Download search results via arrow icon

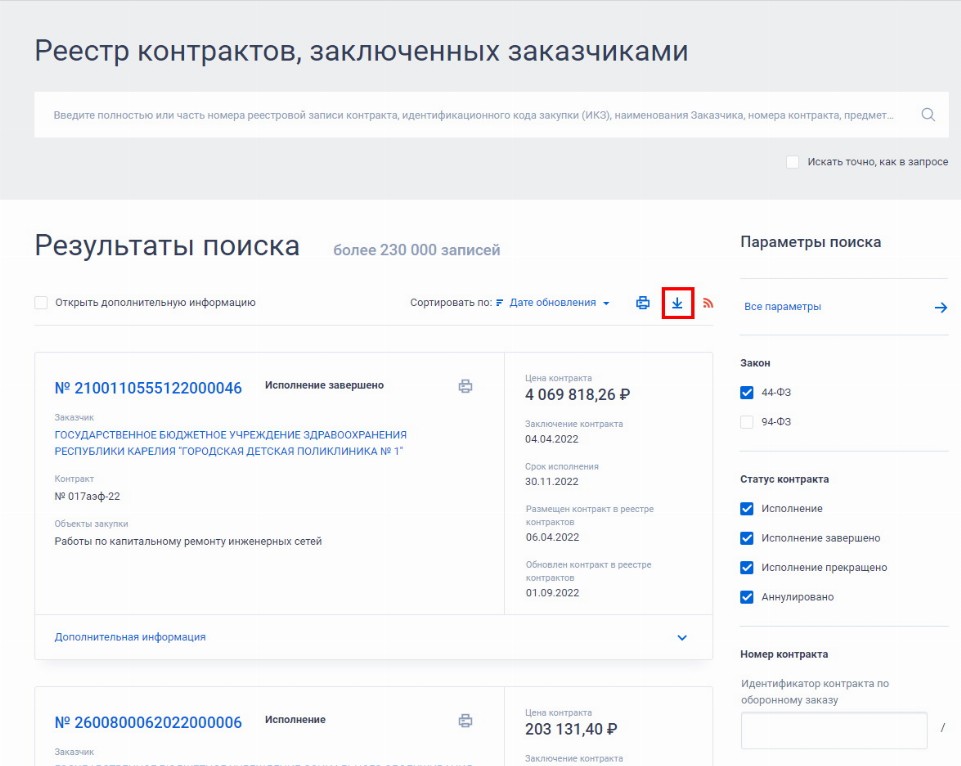pos(677,303)
